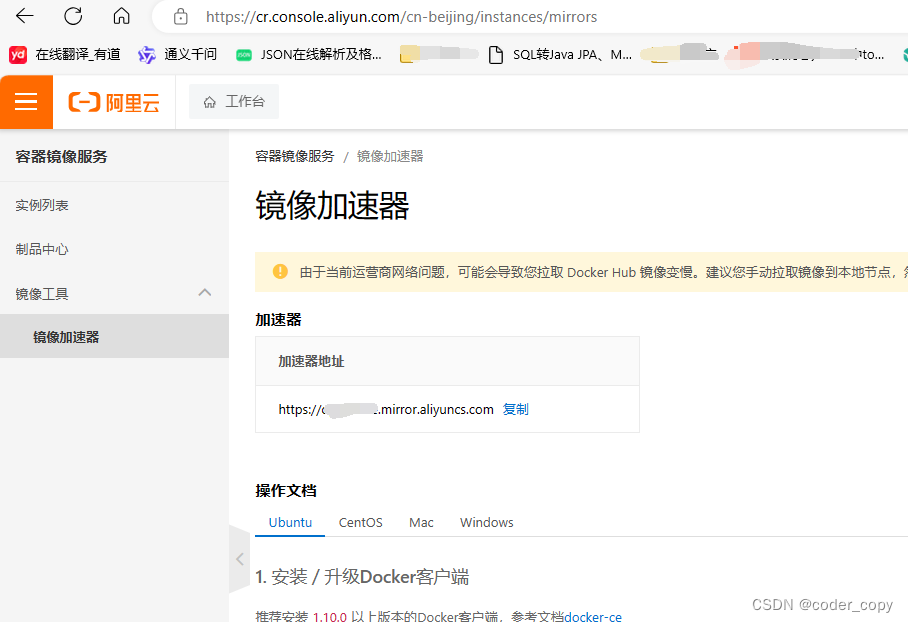908x622 pixels.
Task: Click the 操作文档 section heading
Action: pos(286,491)
